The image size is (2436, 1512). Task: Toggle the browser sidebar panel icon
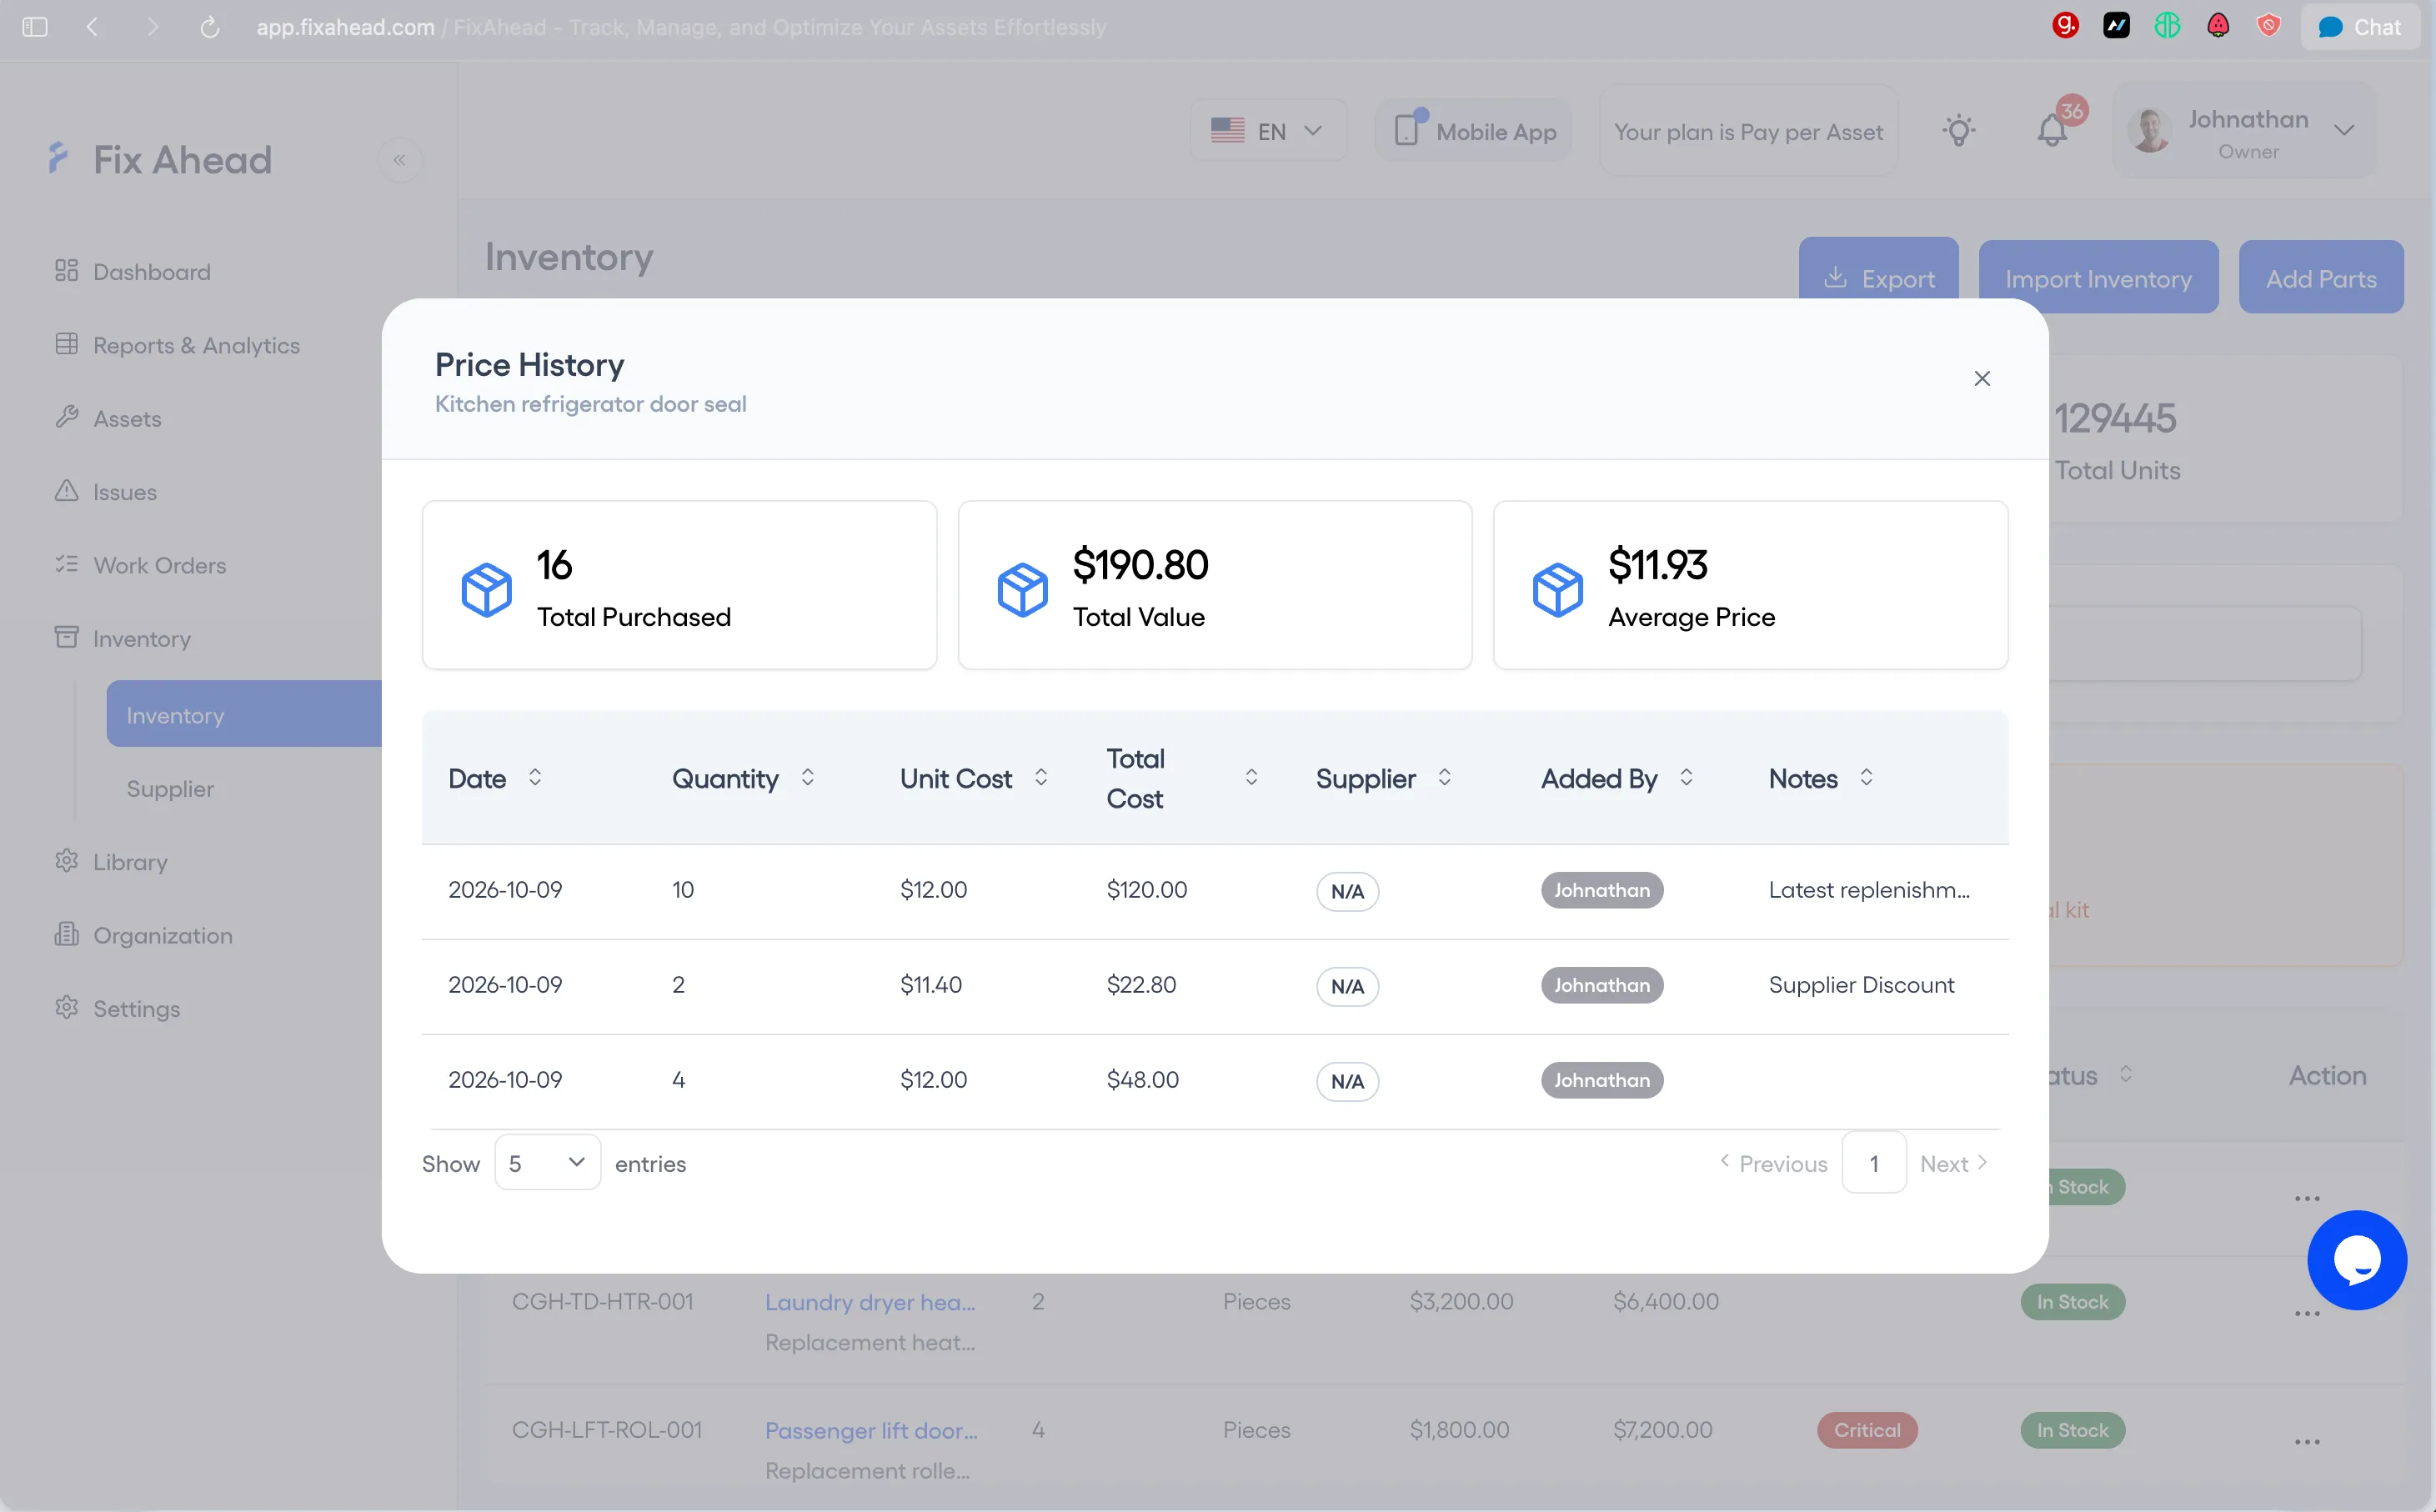(35, 27)
